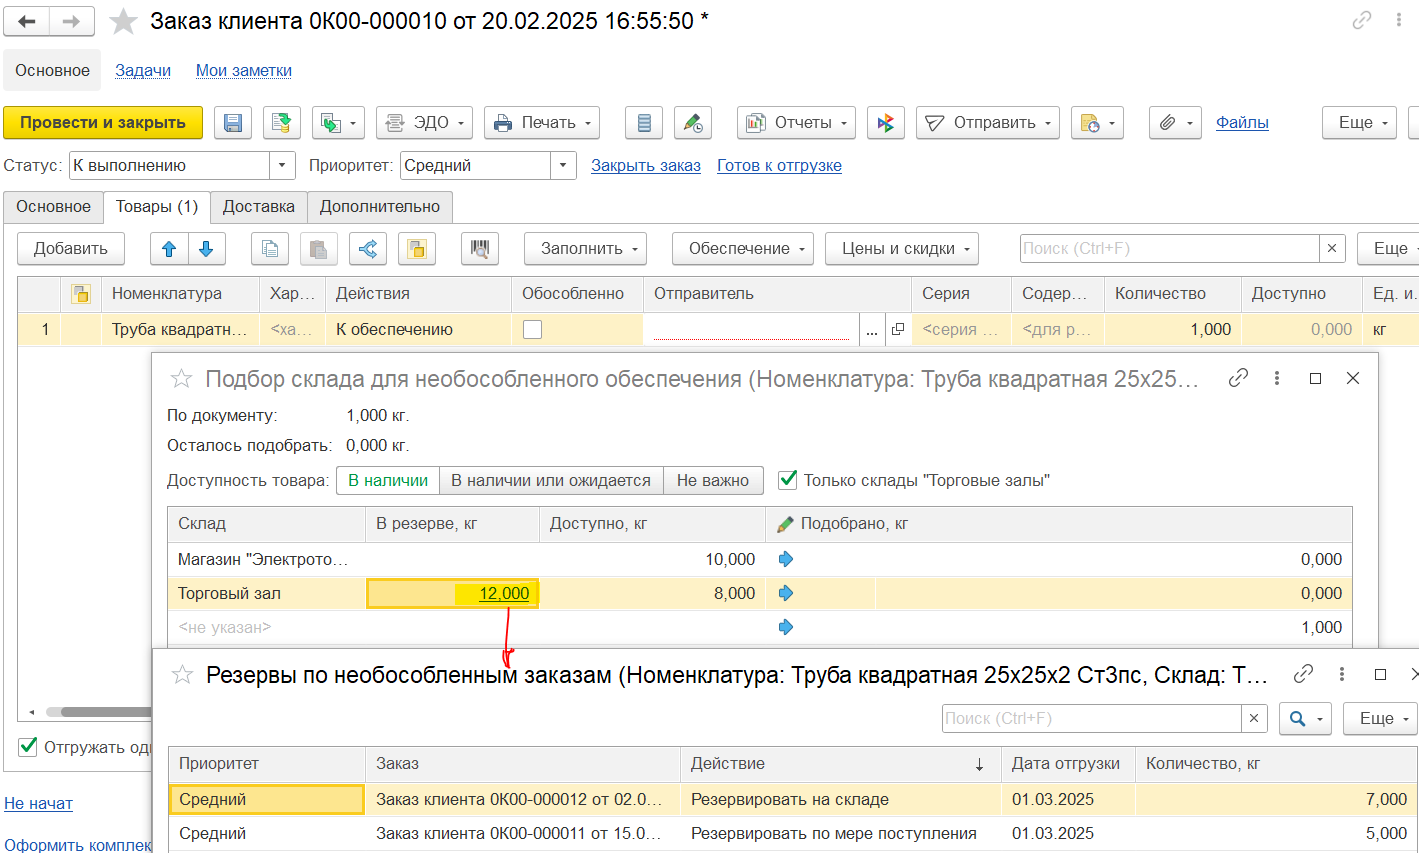The height and width of the screenshot is (853, 1419).
Task: Click the paperclip attachments icon
Action: [x=1167, y=123]
